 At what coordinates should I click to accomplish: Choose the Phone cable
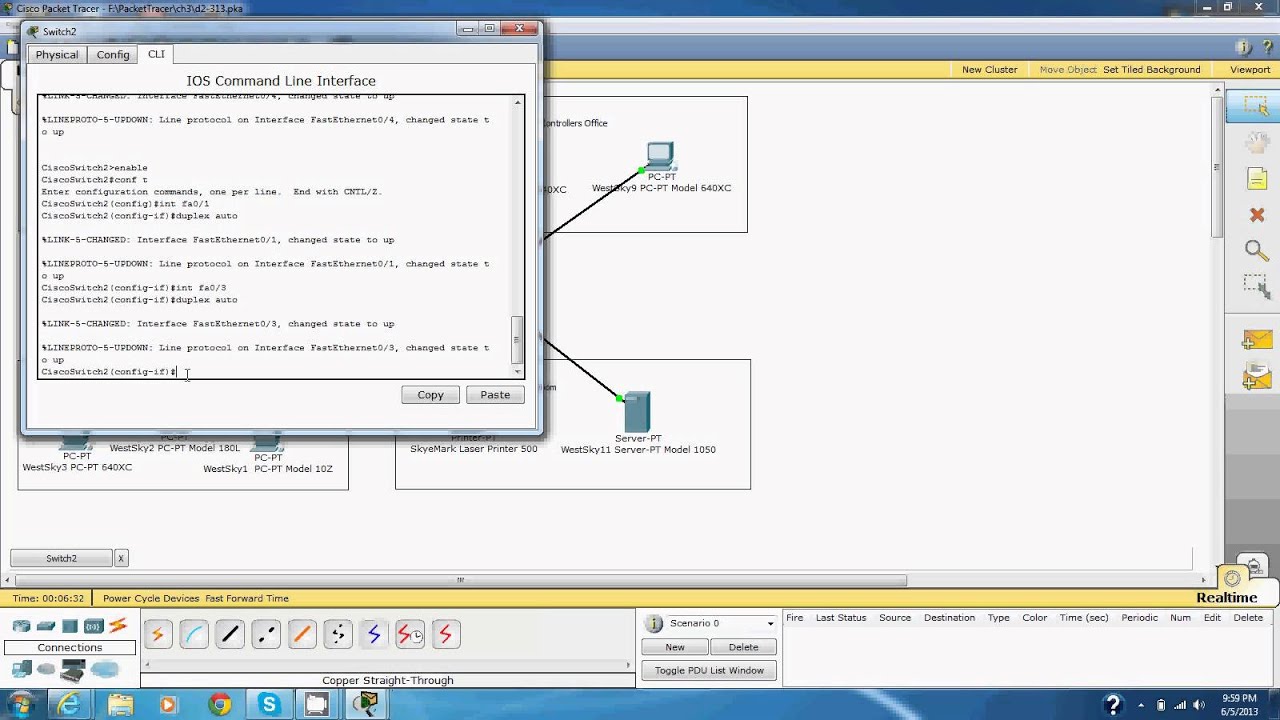[x=338, y=634]
